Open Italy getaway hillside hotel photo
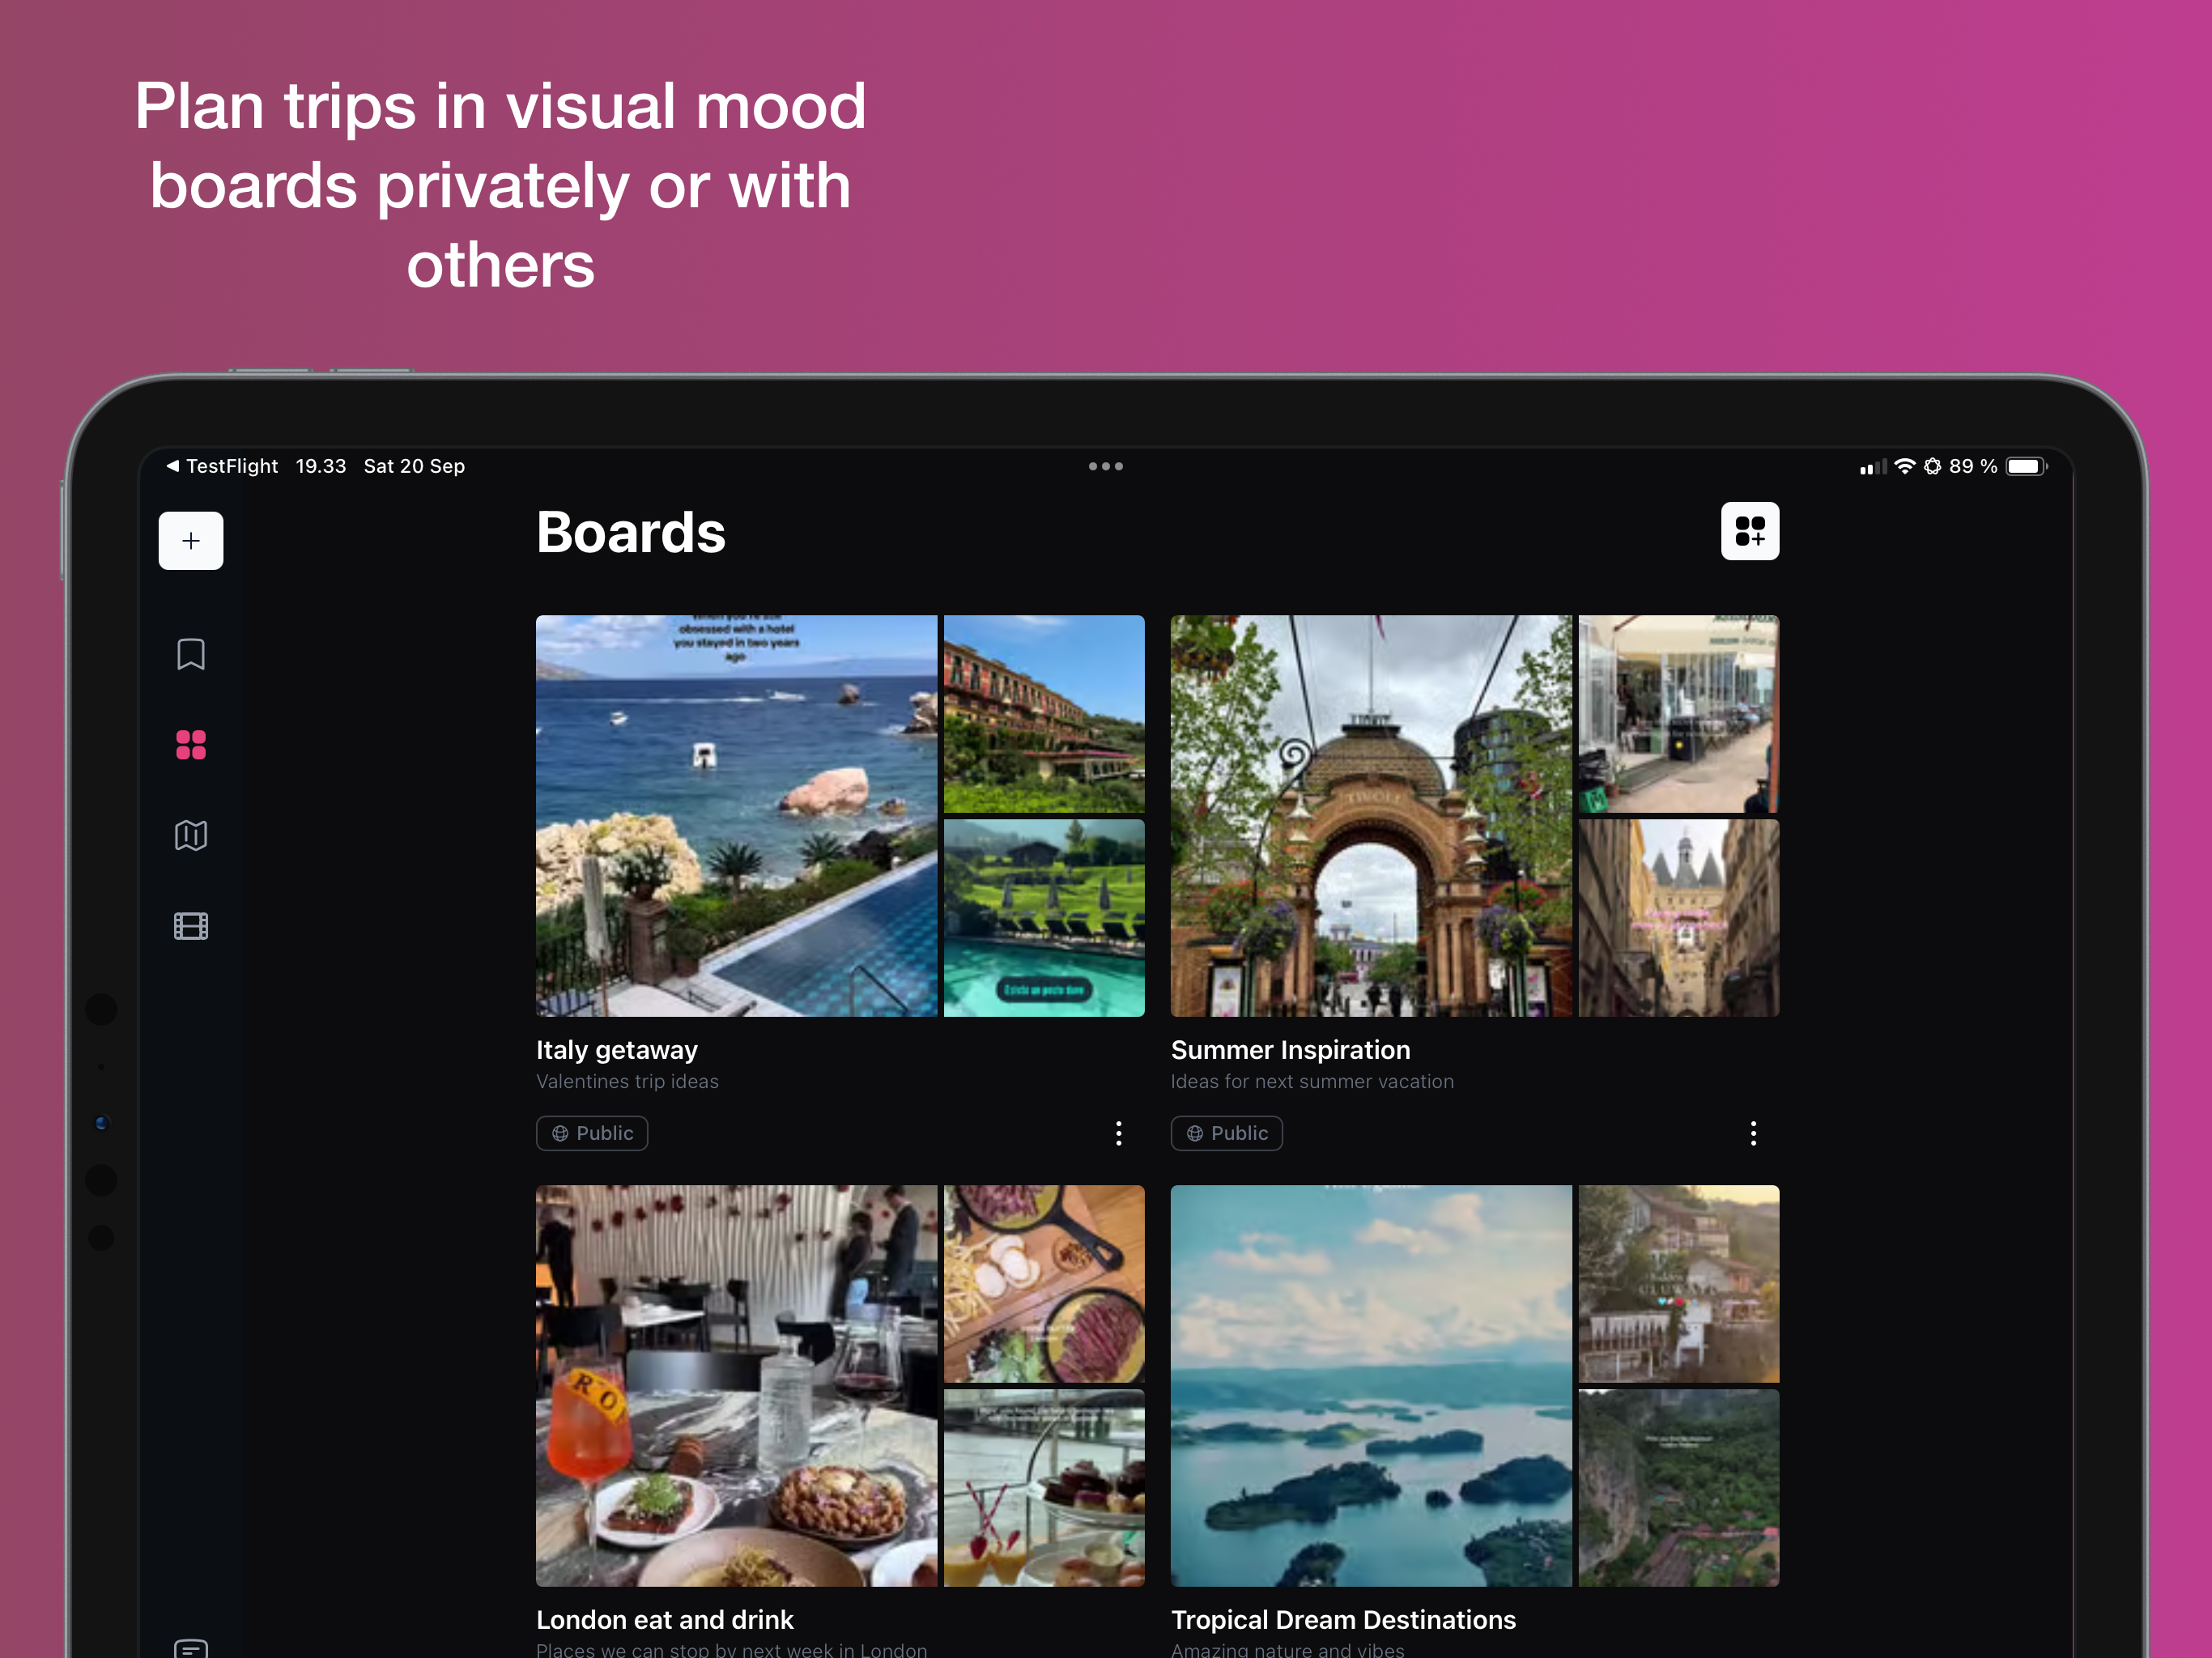The image size is (2212, 1658). coord(1044,714)
